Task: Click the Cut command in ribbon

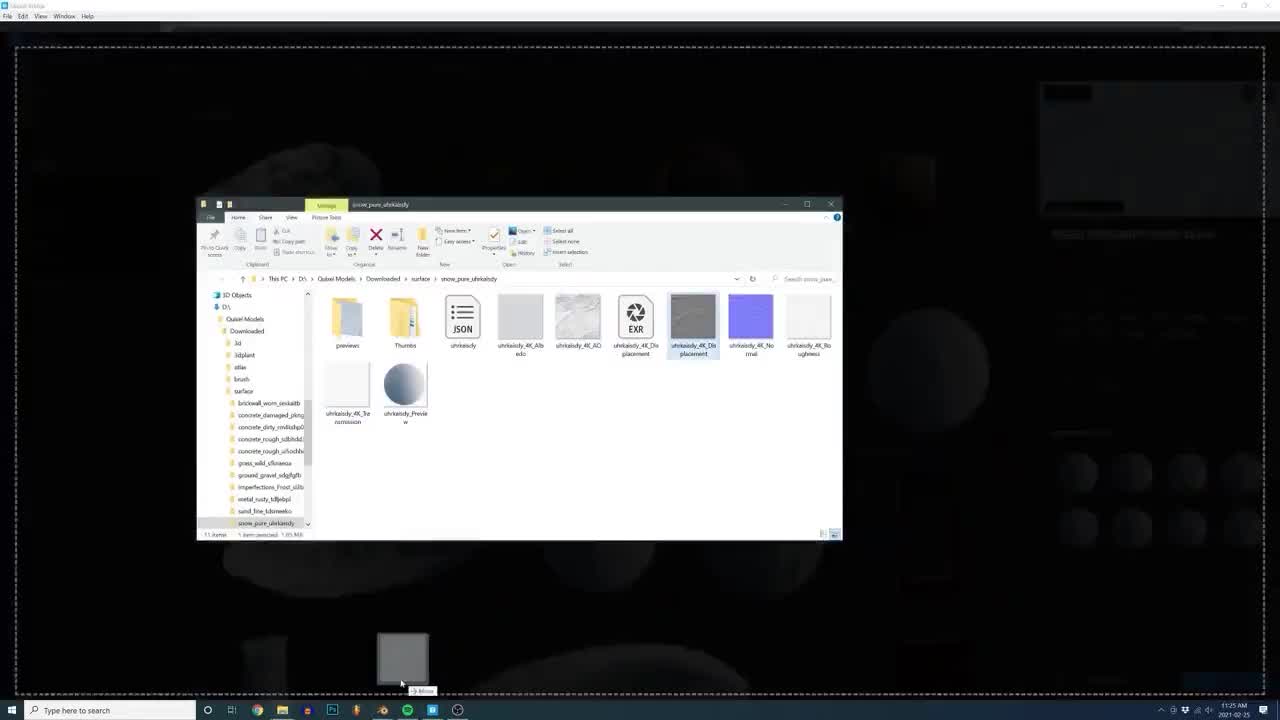Action: pyautogui.click(x=284, y=231)
